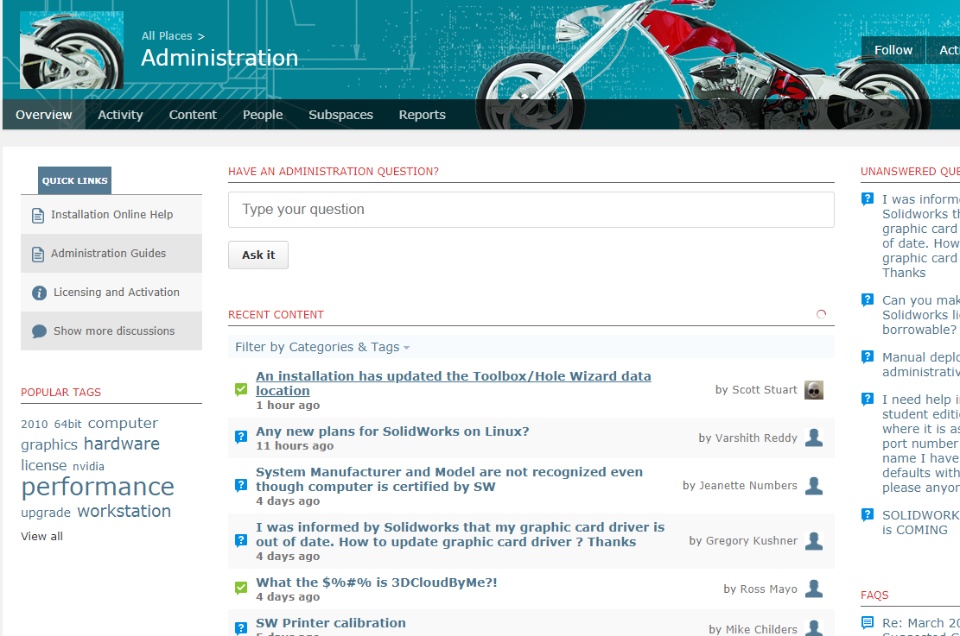Click the info icon beside Licensing and Activation

[39, 293]
